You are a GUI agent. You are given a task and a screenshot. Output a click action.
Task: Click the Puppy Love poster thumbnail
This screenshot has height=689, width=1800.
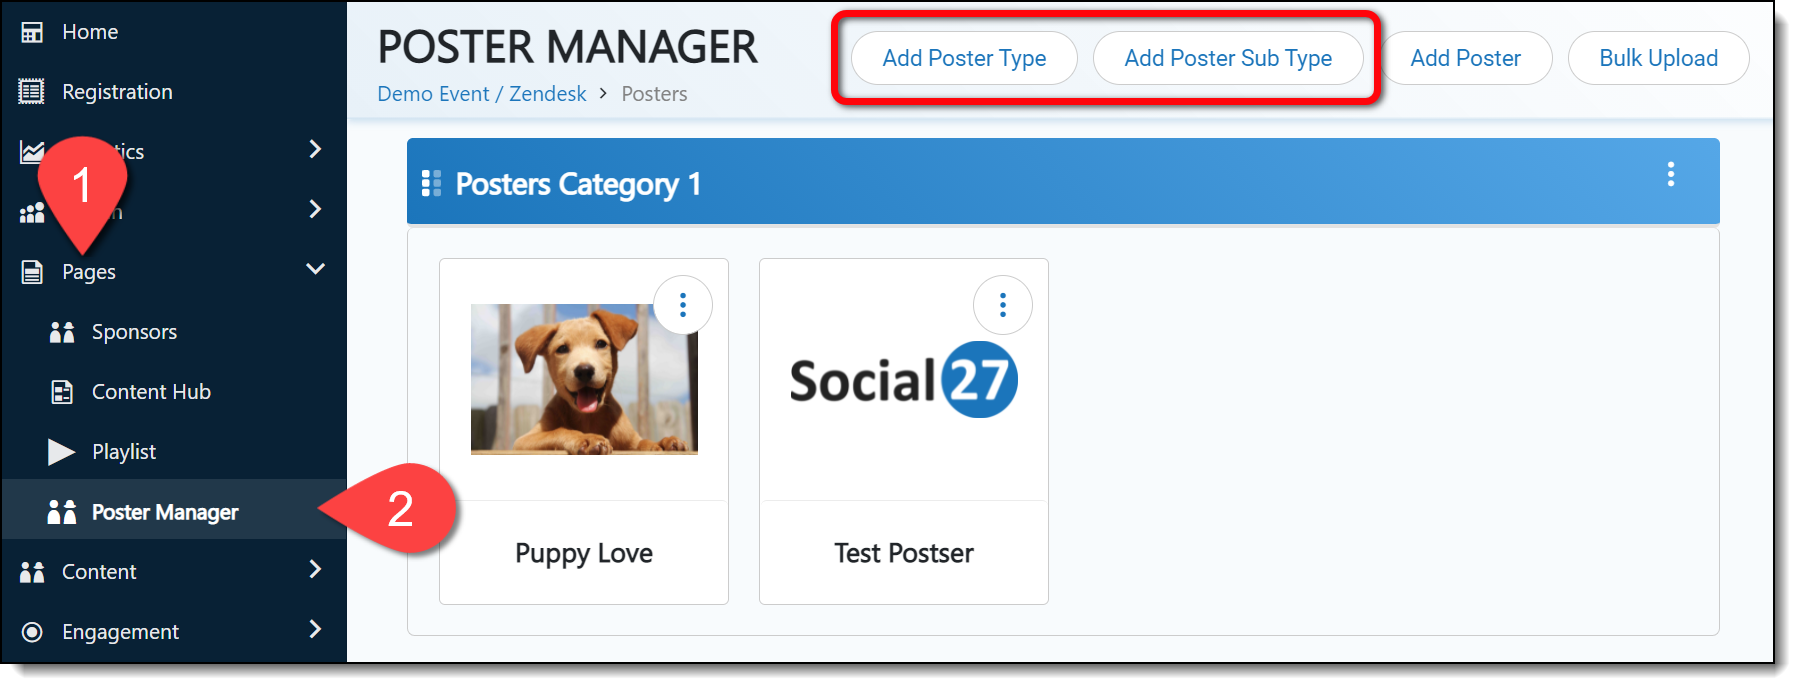584,380
